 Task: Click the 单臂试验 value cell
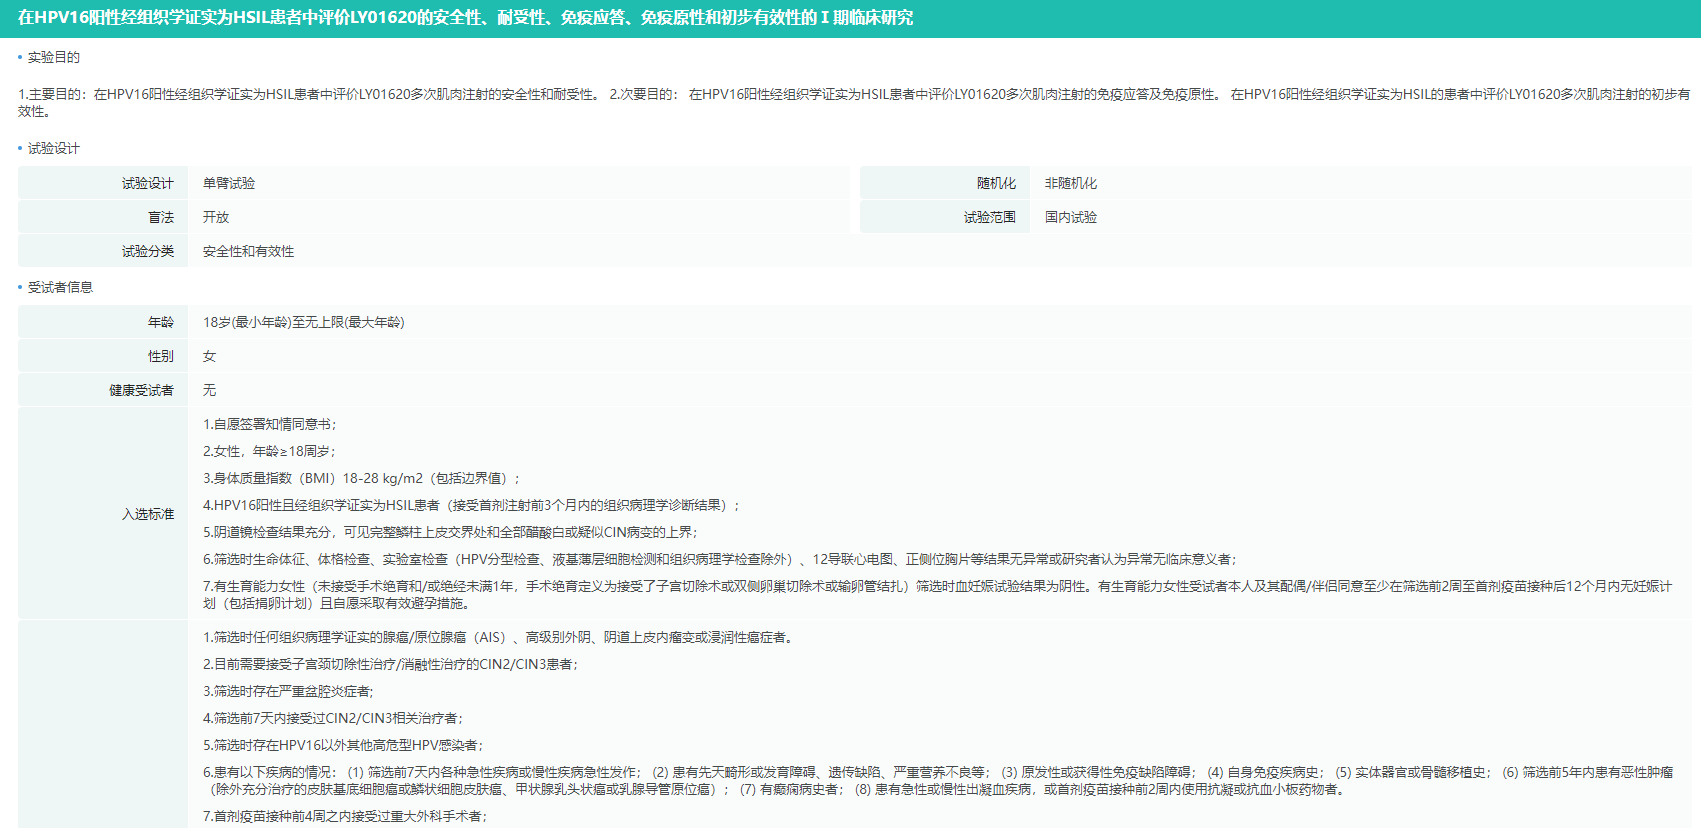tap(229, 184)
